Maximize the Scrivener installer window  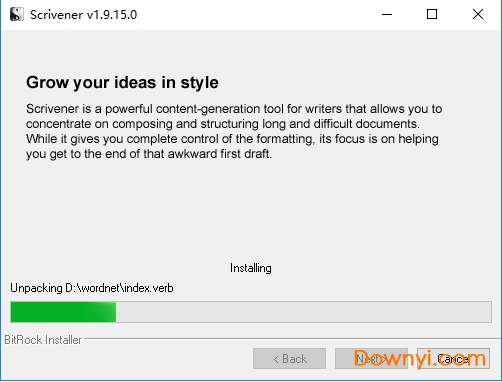coord(432,14)
